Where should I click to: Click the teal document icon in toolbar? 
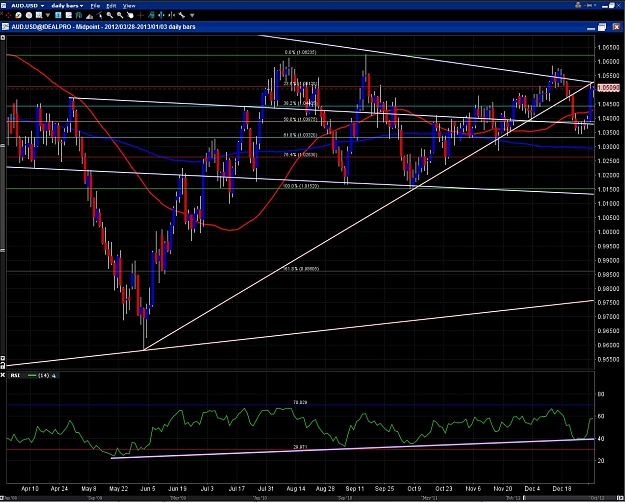coord(151,15)
